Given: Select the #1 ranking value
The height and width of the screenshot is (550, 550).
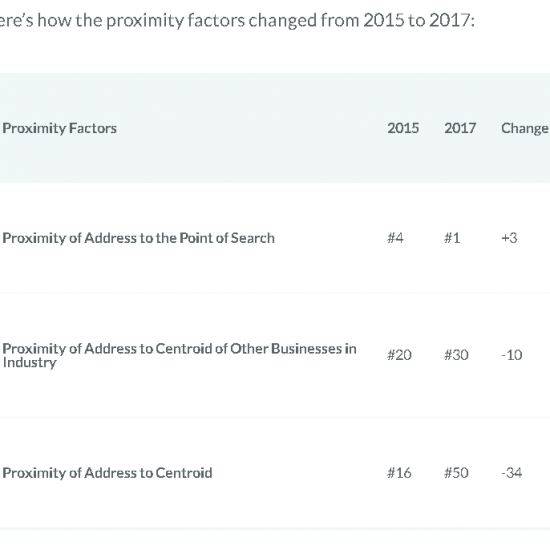Looking at the screenshot, I should [x=452, y=238].
